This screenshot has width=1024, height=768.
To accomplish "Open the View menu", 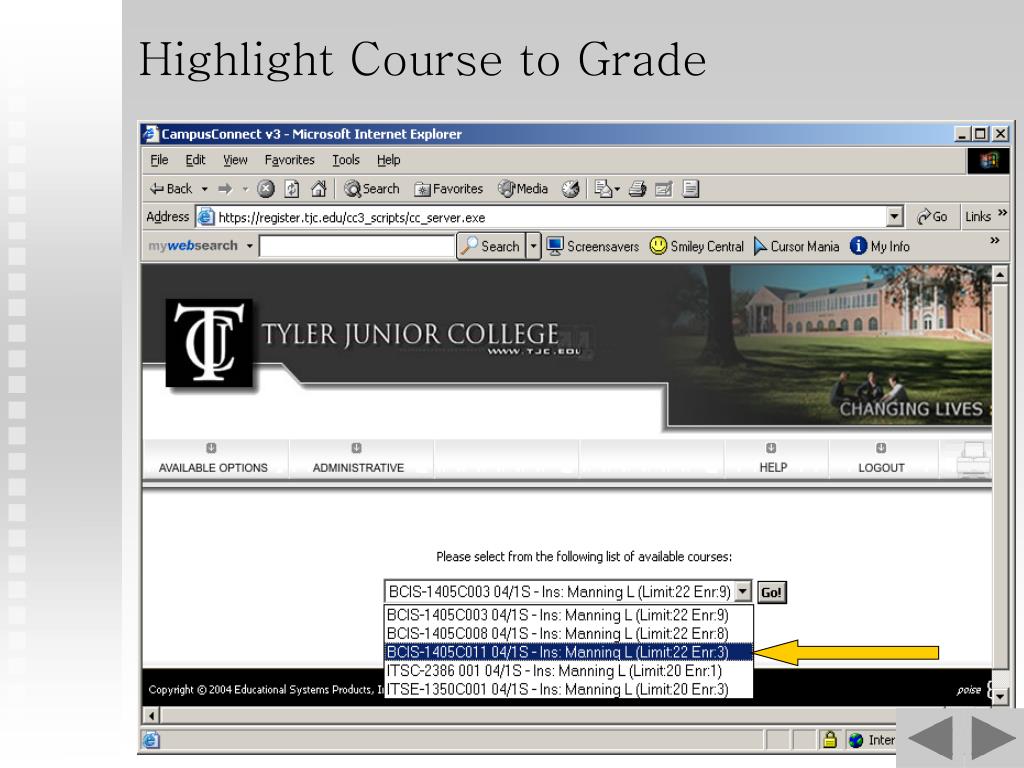I will click(x=235, y=160).
